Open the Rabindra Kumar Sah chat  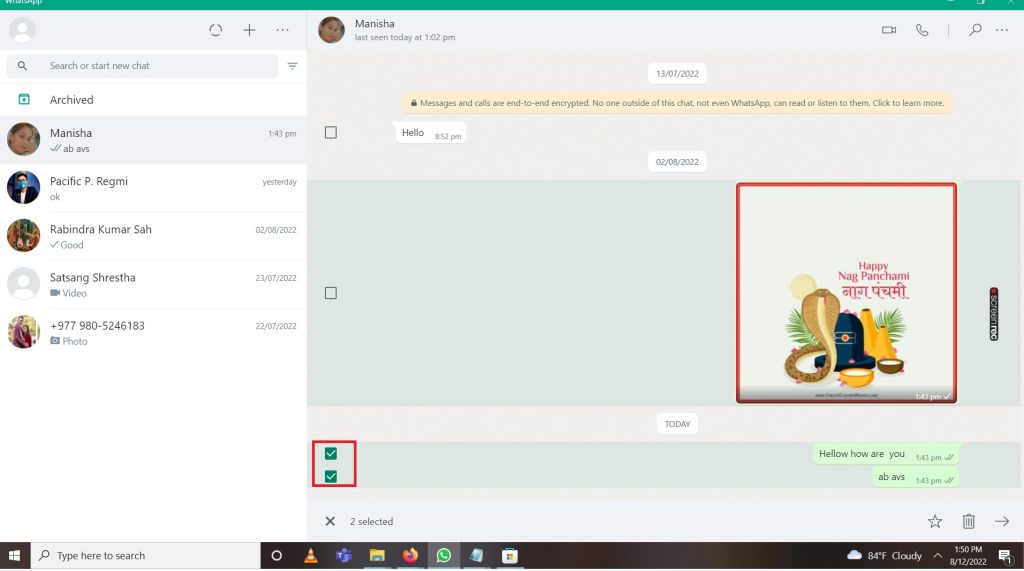coord(153,237)
